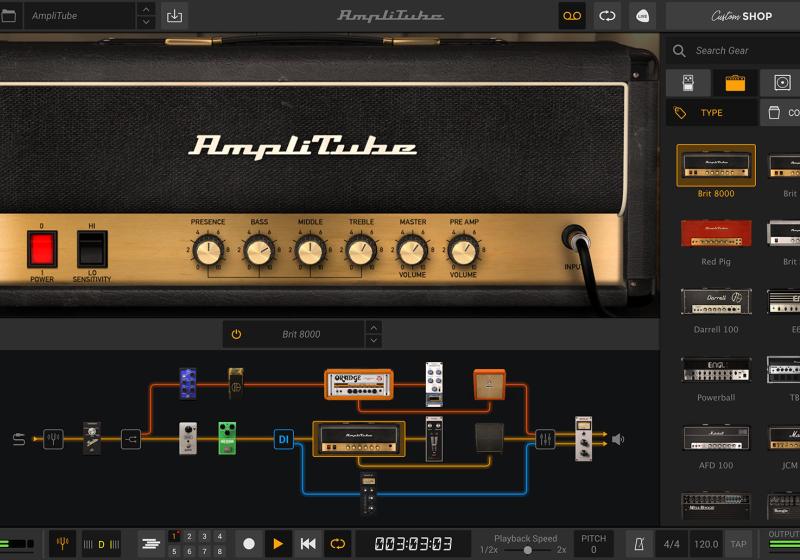Screen dimensions: 800x560
Task: Flip the HI/LO sensitivity switch
Action: click(x=92, y=249)
